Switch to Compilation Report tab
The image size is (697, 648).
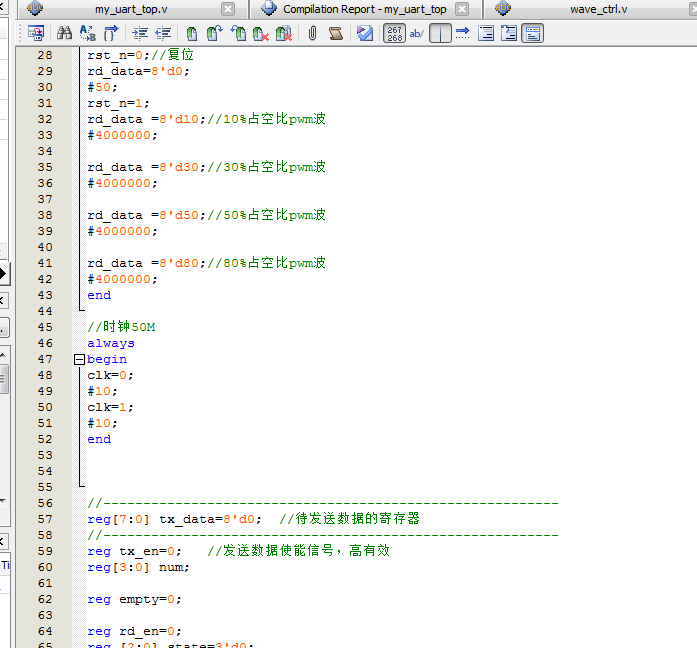(364, 9)
